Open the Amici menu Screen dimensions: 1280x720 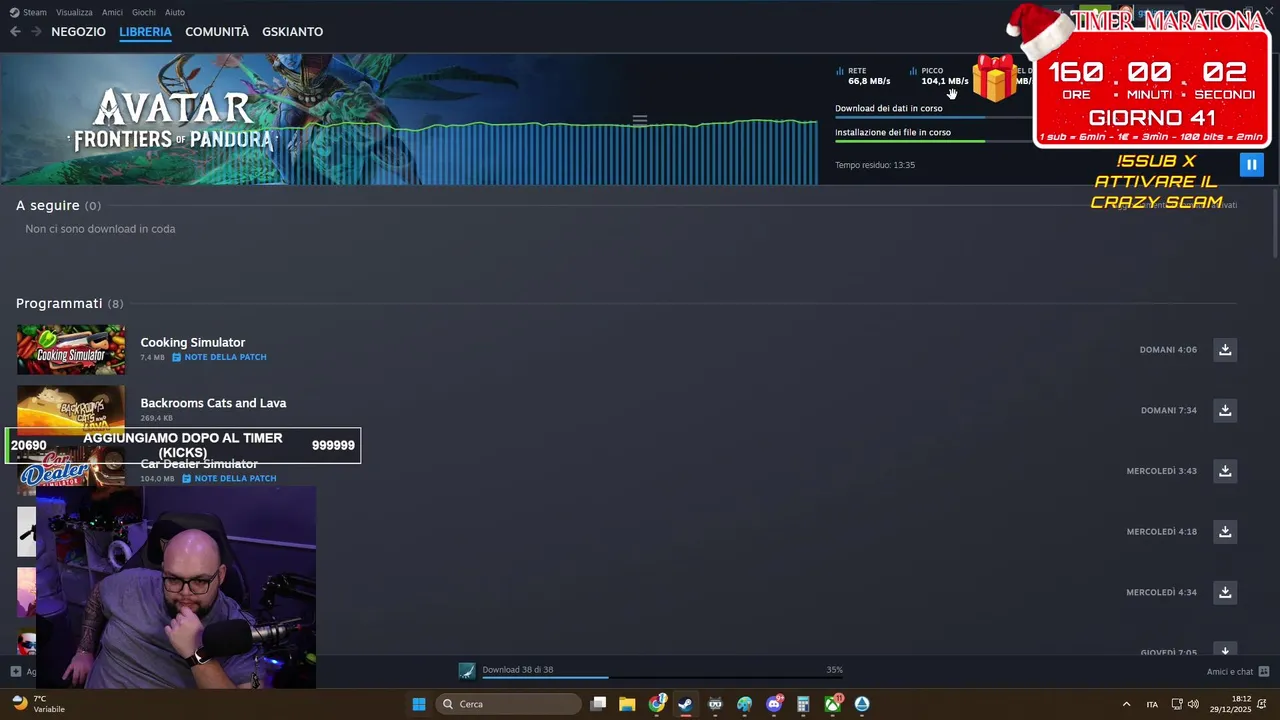pos(112,12)
